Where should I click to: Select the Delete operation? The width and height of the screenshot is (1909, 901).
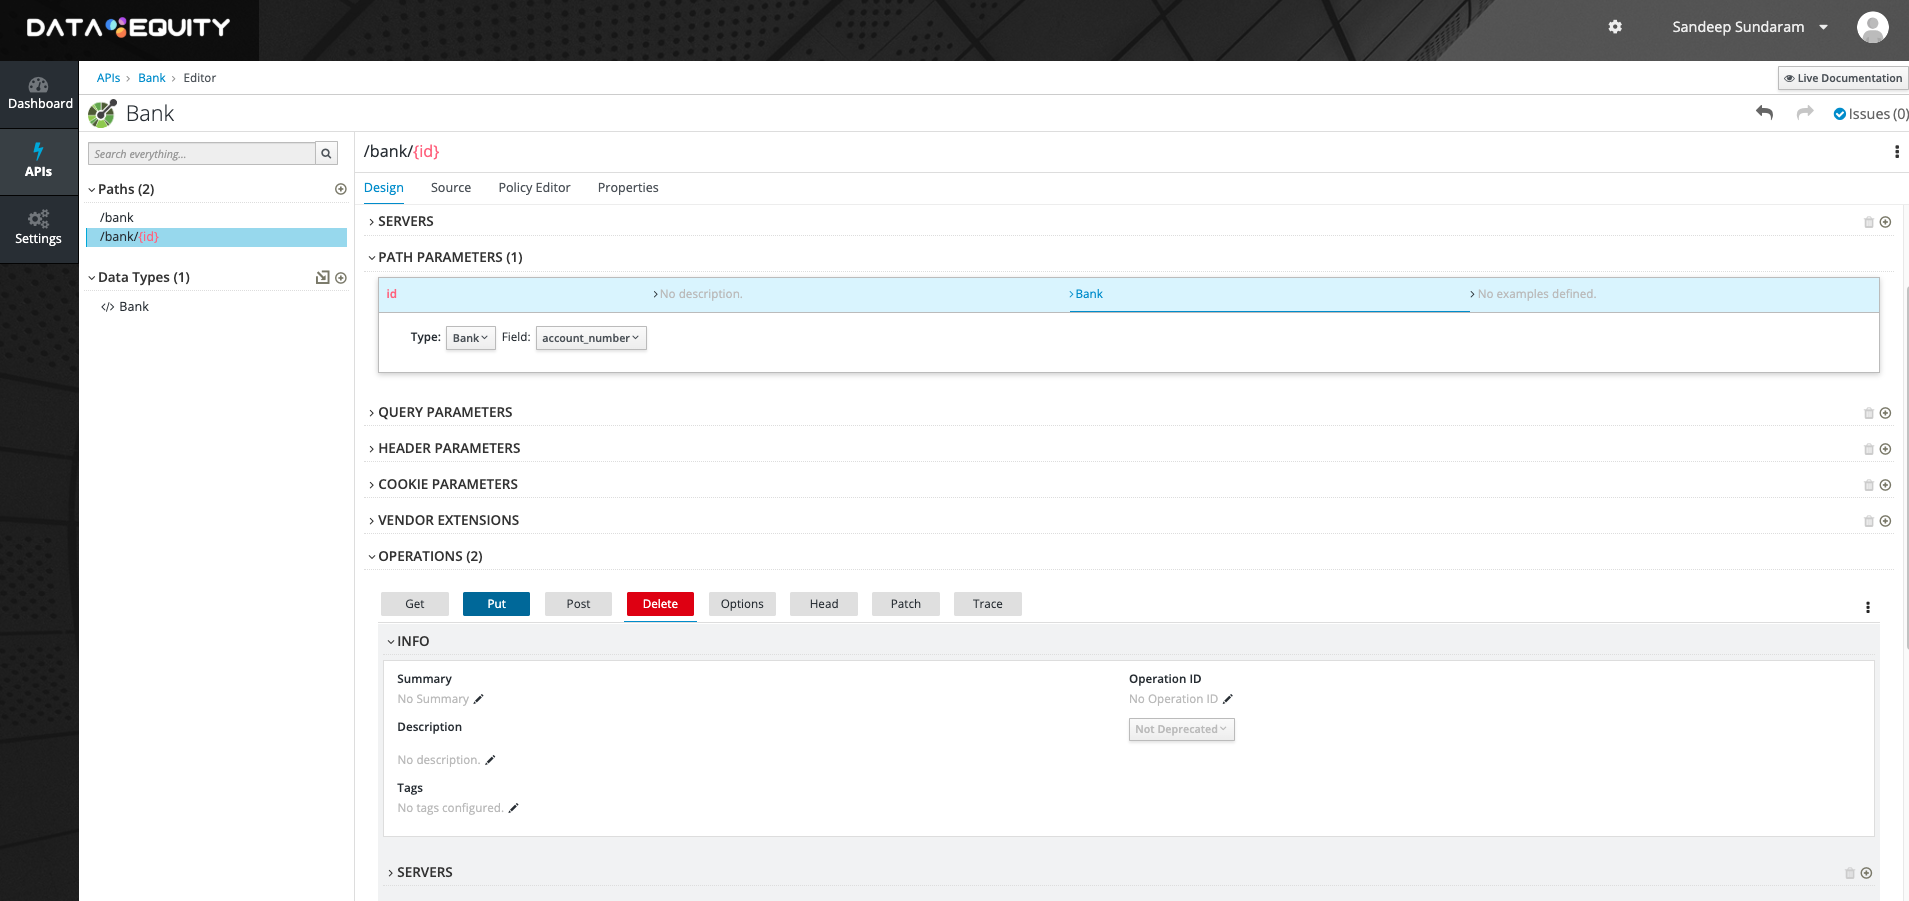coord(660,604)
